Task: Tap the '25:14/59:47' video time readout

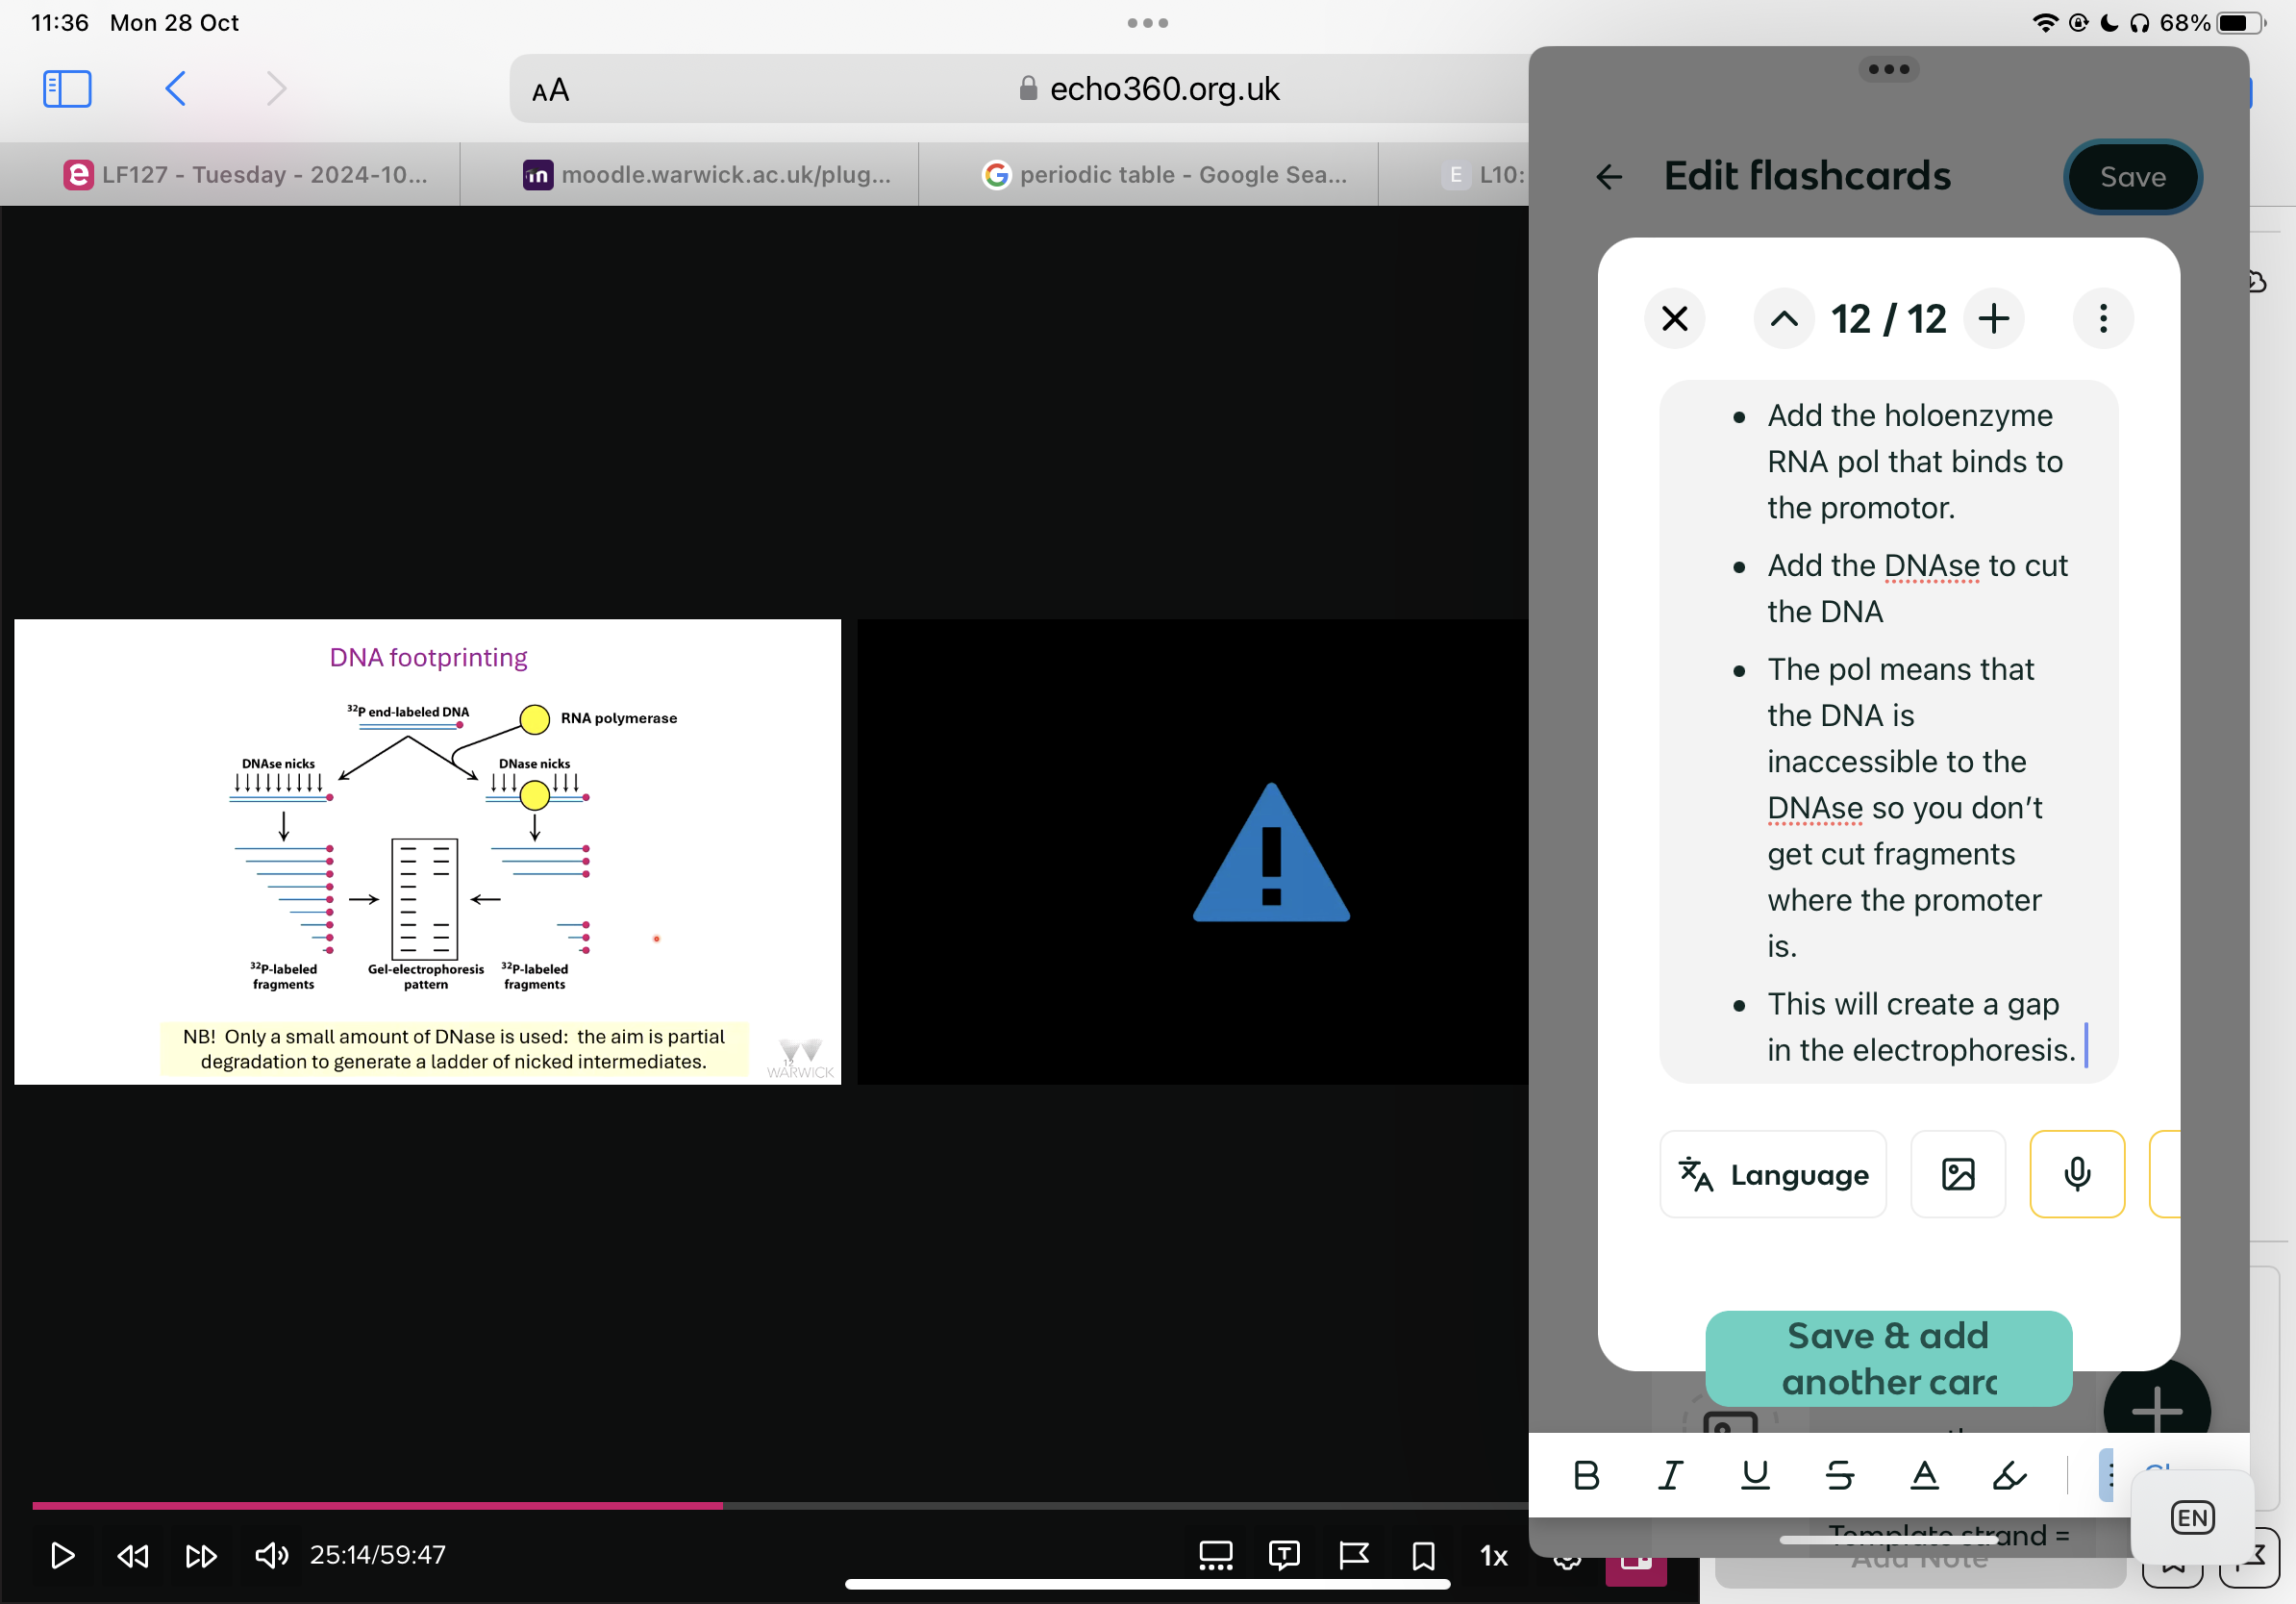Action: [377, 1555]
